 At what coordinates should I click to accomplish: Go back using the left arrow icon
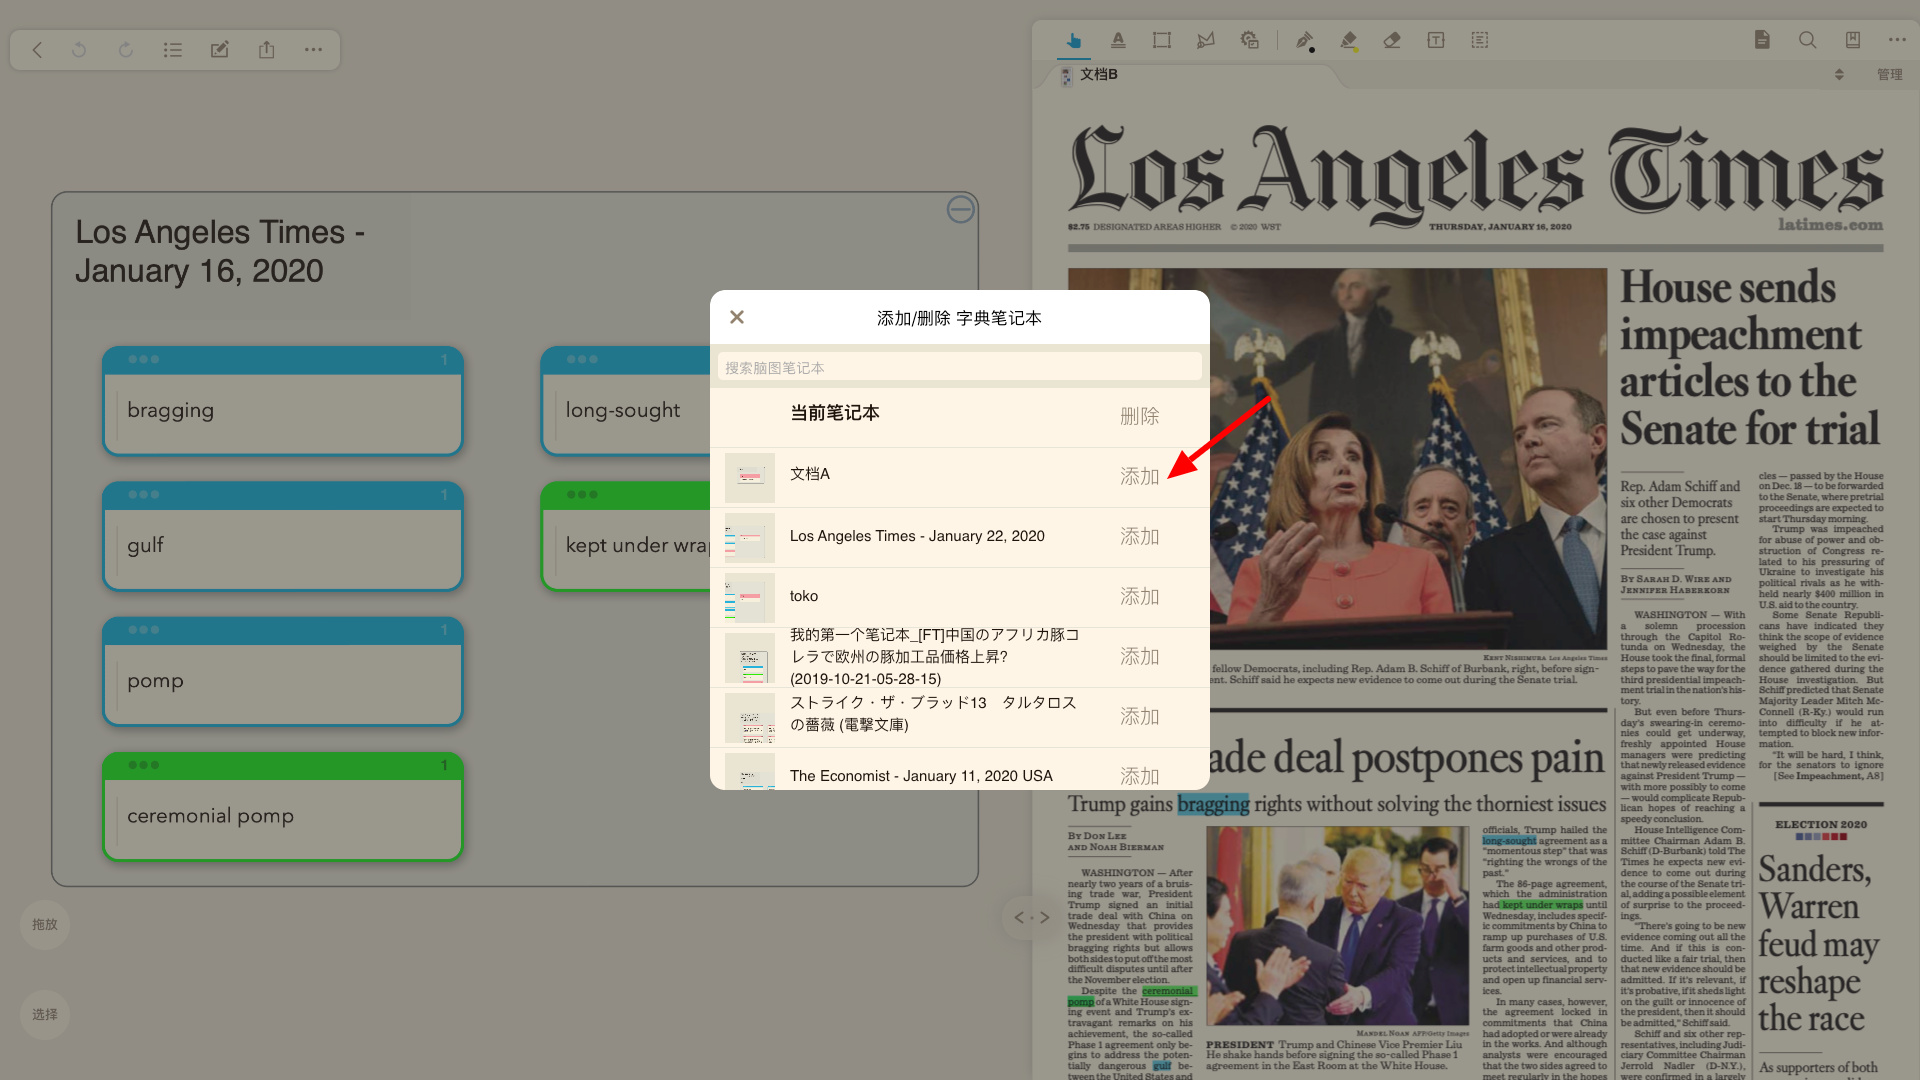point(37,50)
